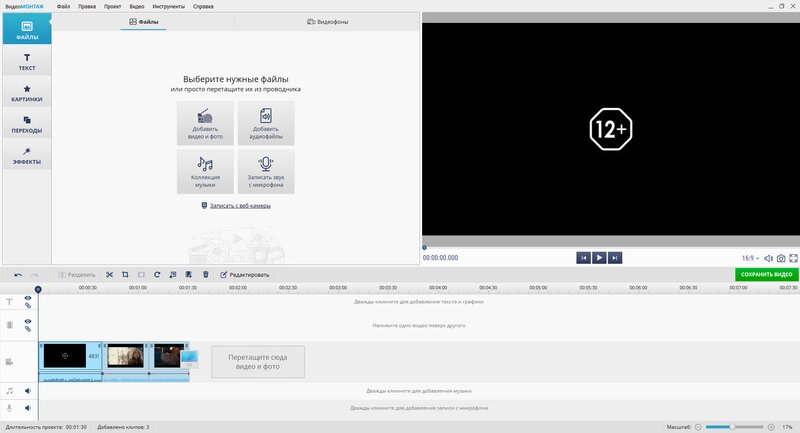Take a snapshot with the camera icon

point(780,258)
